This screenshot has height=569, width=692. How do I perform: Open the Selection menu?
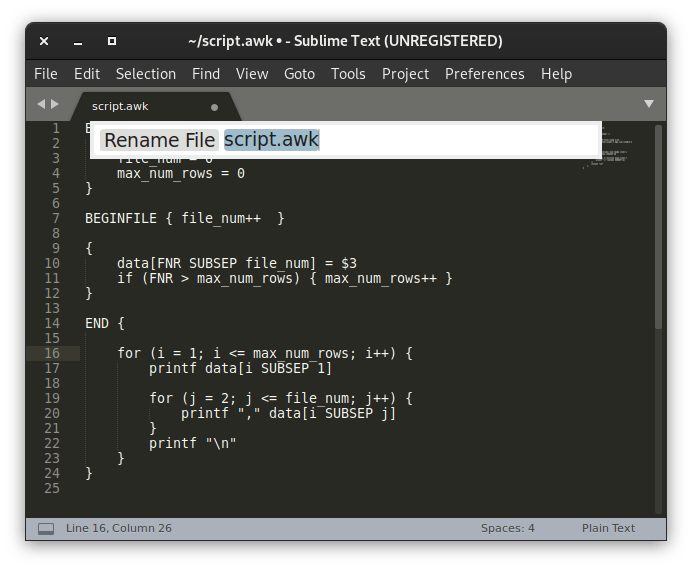coord(146,74)
